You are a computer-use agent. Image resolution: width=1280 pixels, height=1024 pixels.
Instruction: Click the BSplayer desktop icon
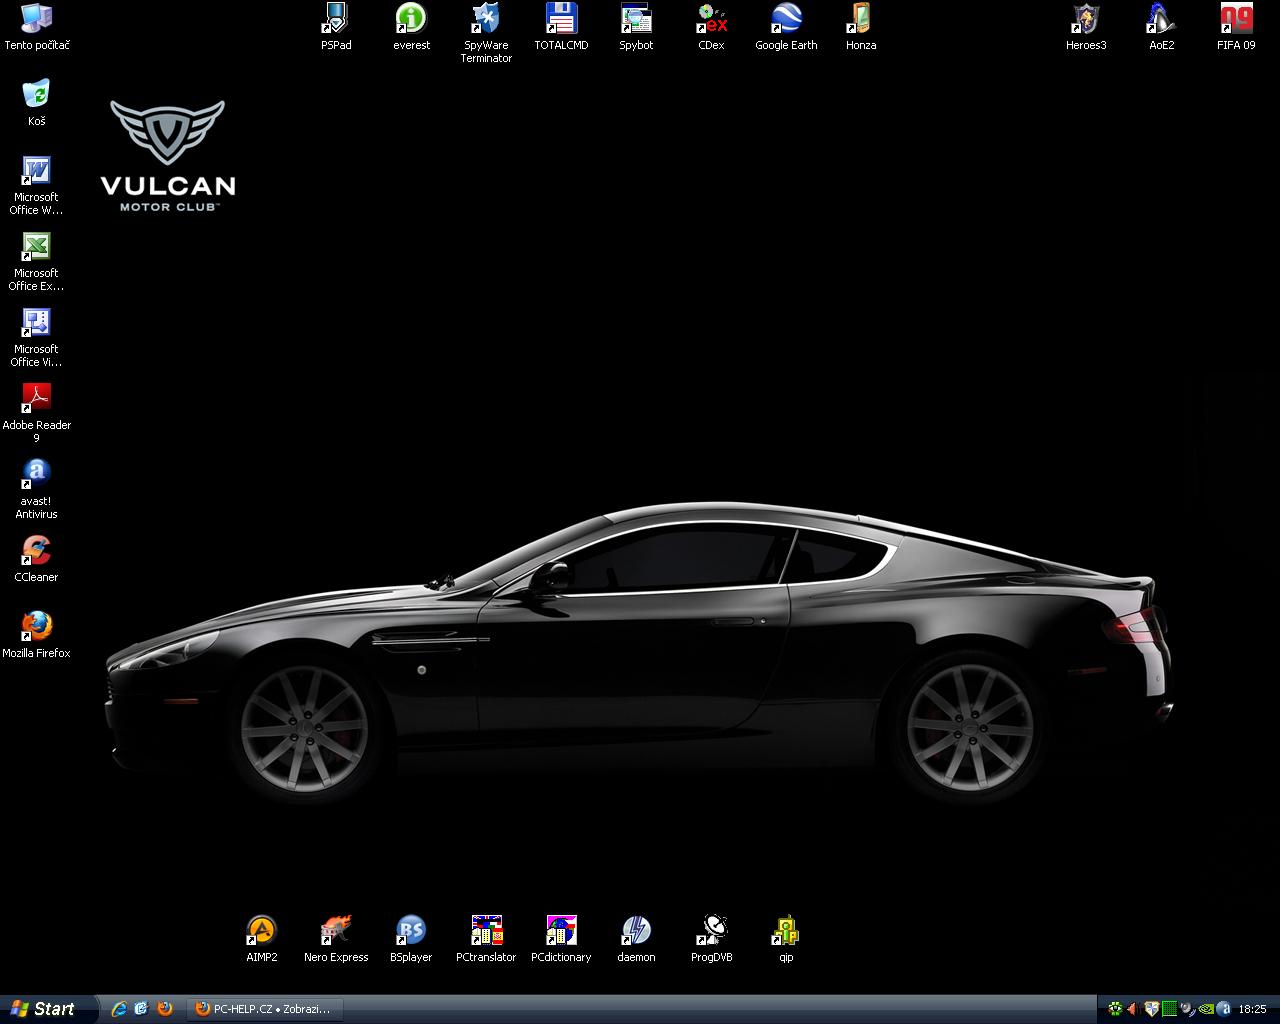(x=411, y=931)
